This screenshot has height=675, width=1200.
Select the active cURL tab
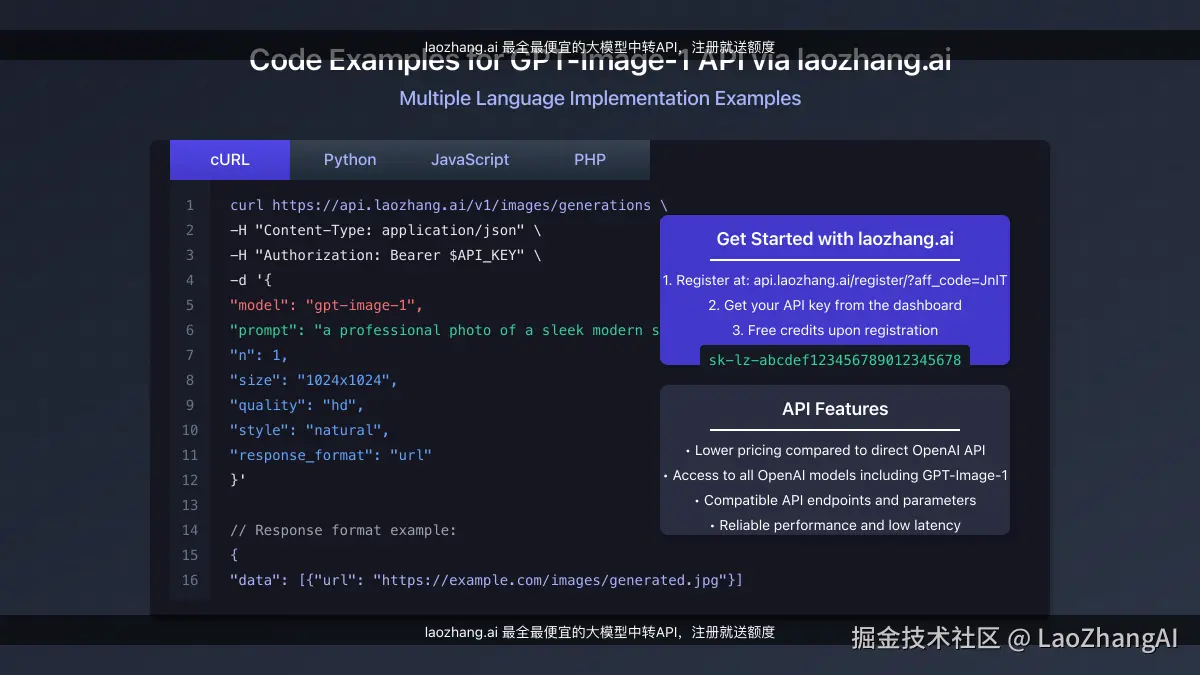coord(229,159)
